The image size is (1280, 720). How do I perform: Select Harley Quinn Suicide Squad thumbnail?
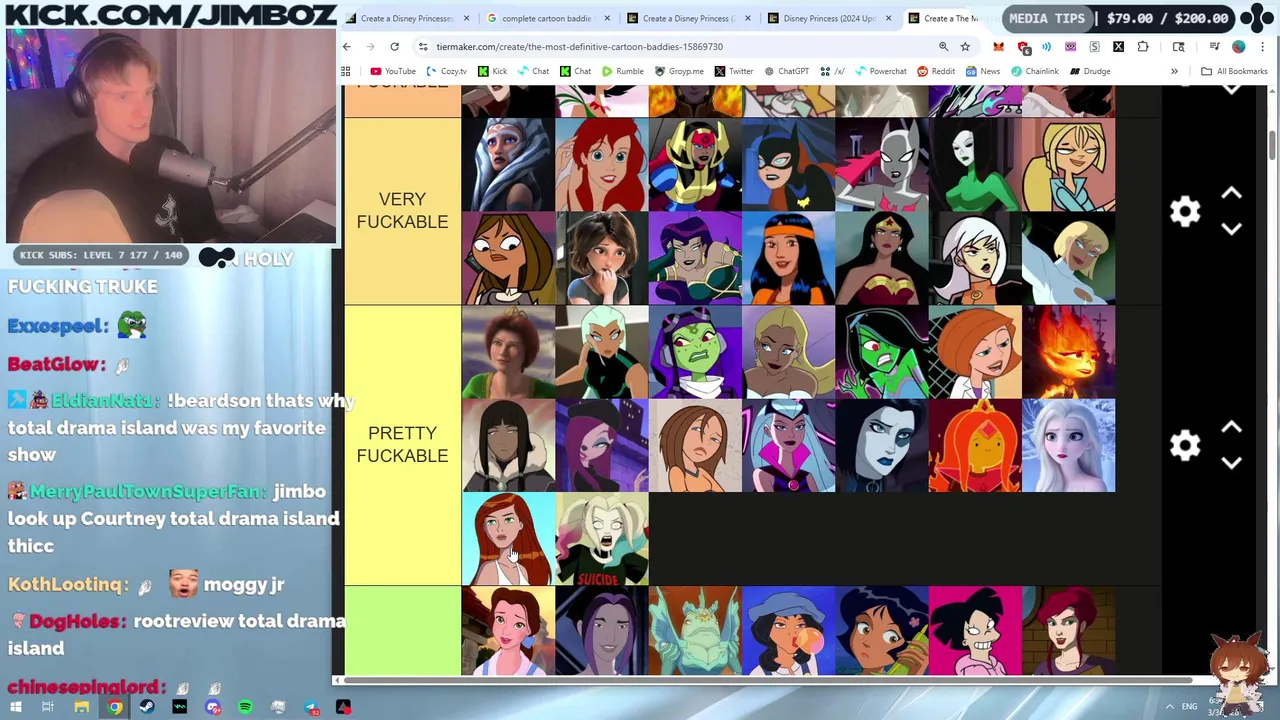[x=602, y=539]
